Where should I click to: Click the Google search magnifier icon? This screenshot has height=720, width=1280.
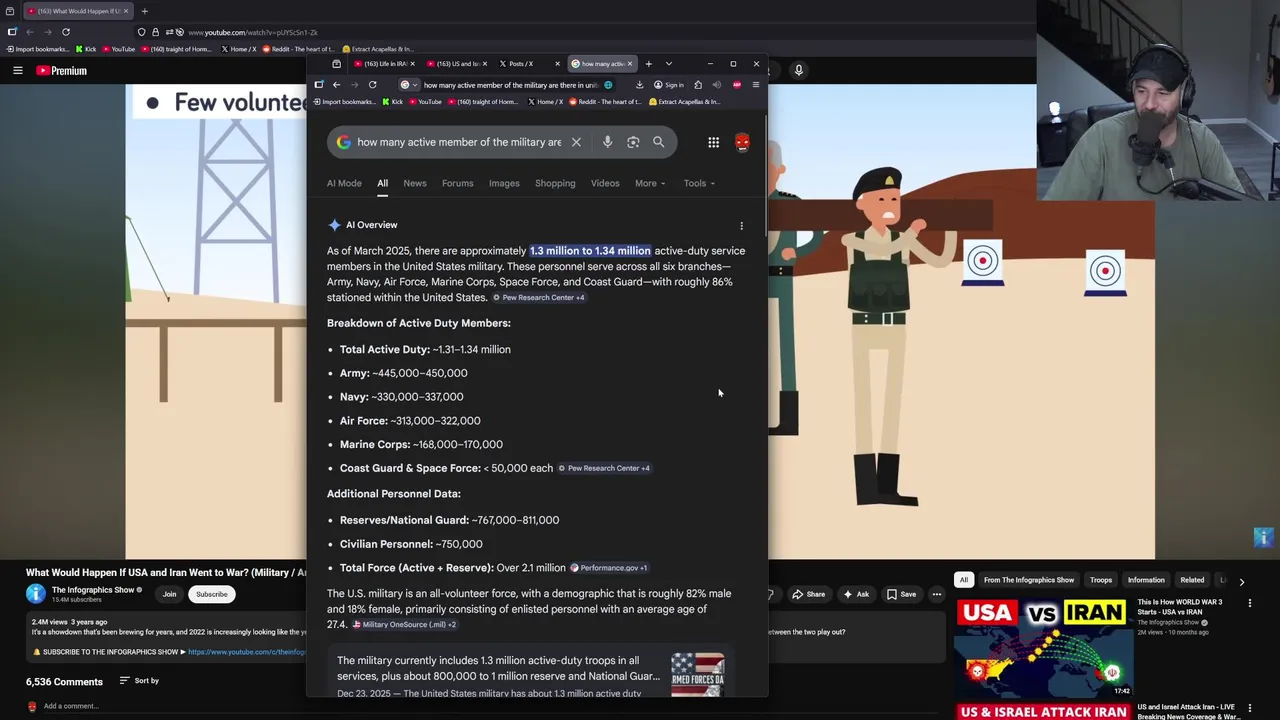[658, 142]
